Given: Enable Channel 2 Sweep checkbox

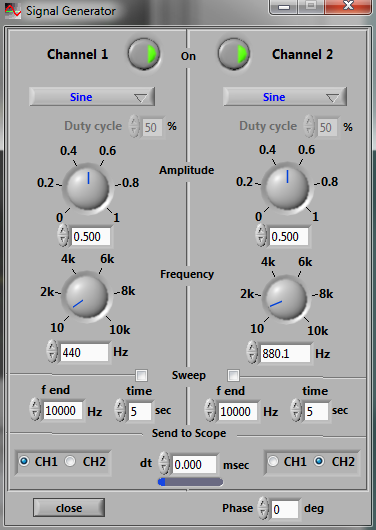Looking at the screenshot, I should pyautogui.click(x=233, y=375).
